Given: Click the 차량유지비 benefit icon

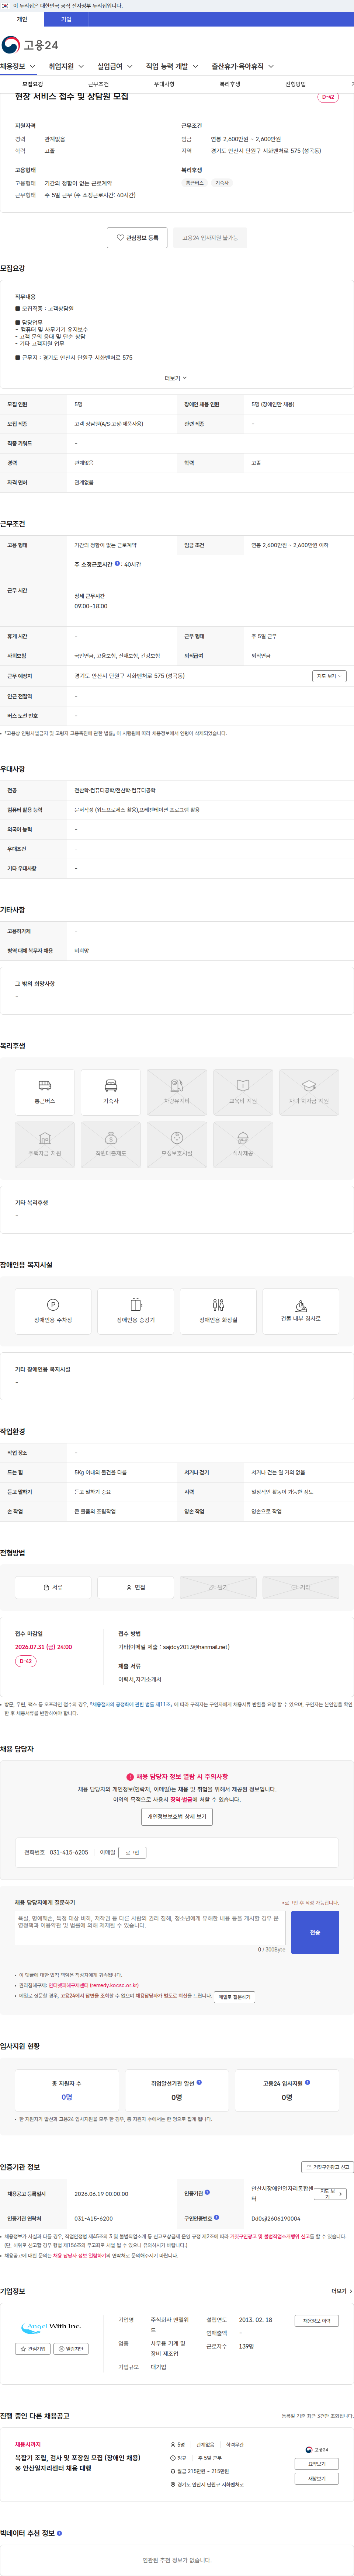Looking at the screenshot, I should tap(177, 1092).
